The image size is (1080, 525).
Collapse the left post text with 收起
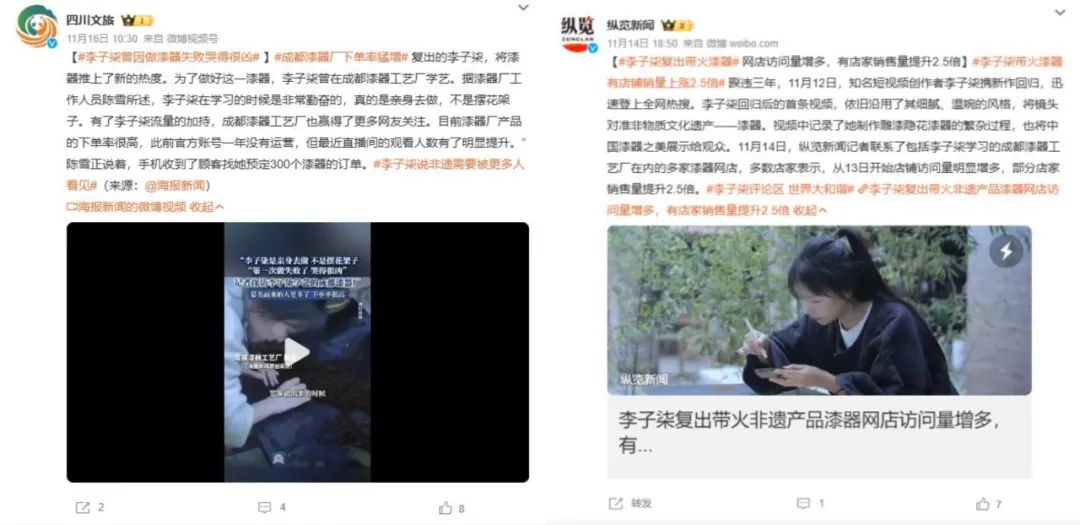click(x=207, y=207)
